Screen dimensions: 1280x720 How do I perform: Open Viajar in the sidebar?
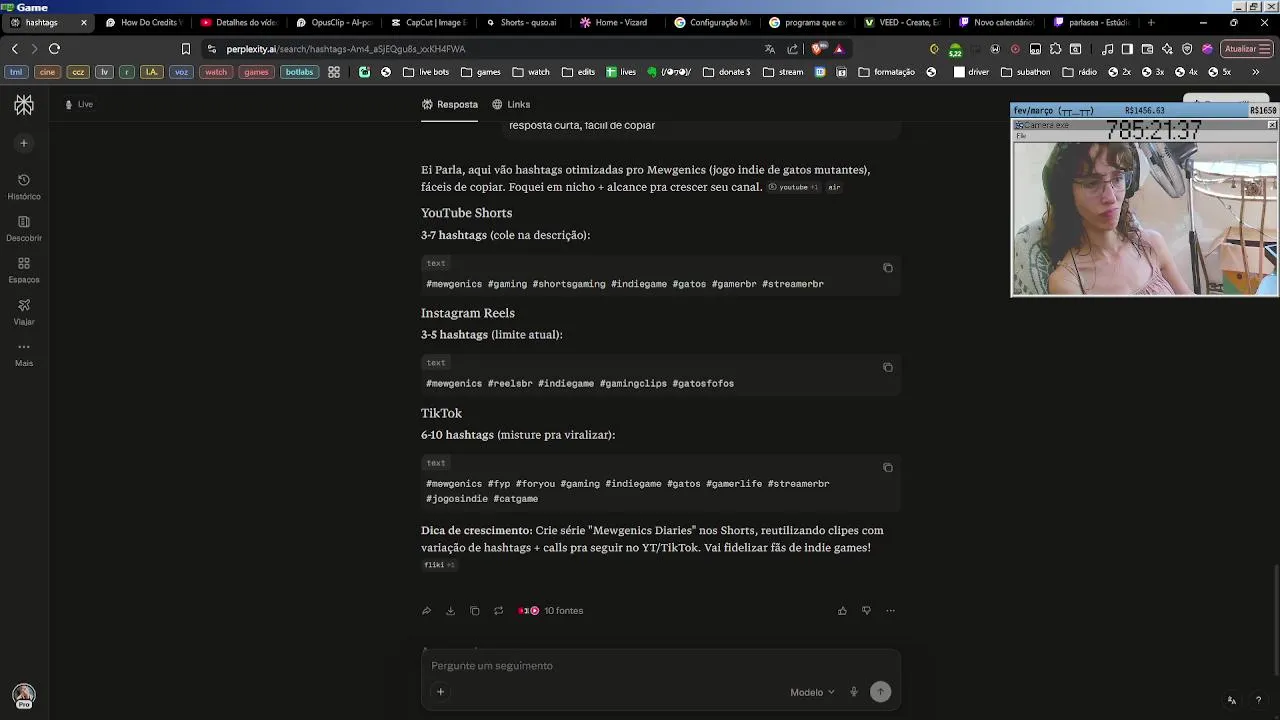(x=24, y=312)
